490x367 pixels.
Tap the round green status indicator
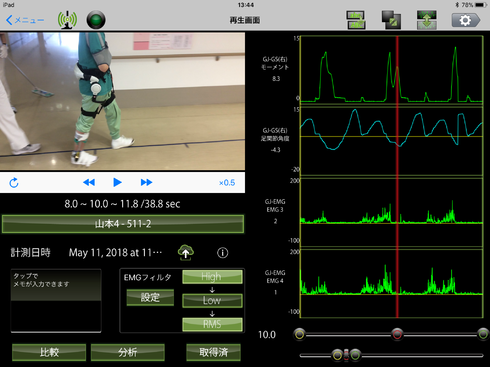(96, 20)
